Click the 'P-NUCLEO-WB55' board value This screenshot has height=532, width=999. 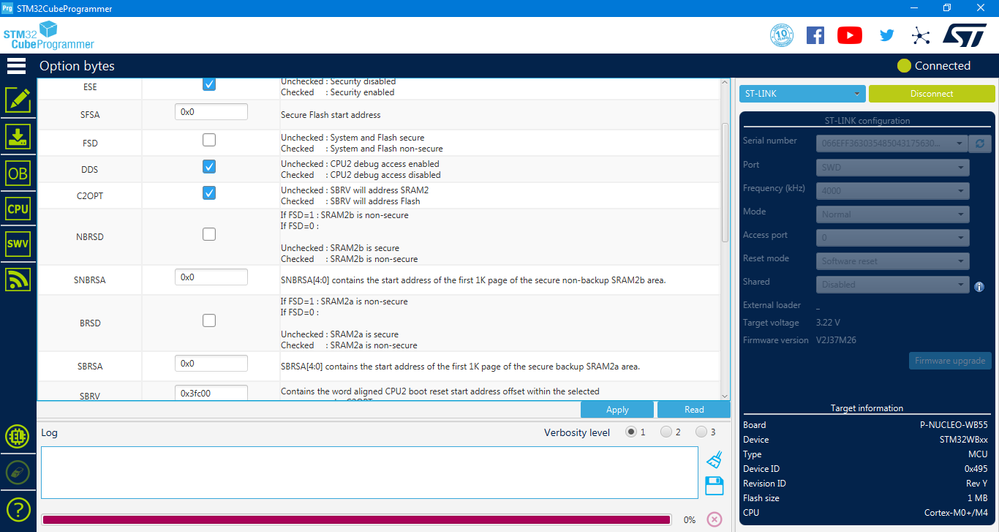(954, 425)
